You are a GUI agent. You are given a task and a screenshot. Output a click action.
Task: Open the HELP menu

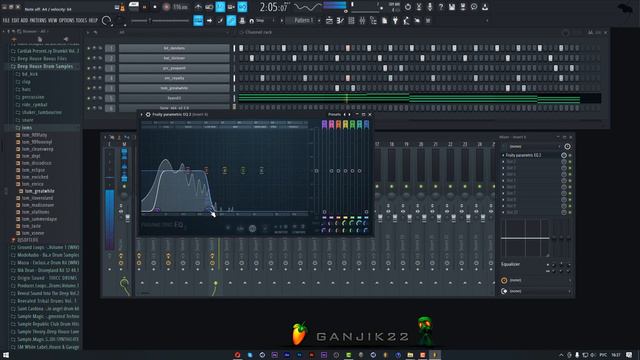point(93,20)
